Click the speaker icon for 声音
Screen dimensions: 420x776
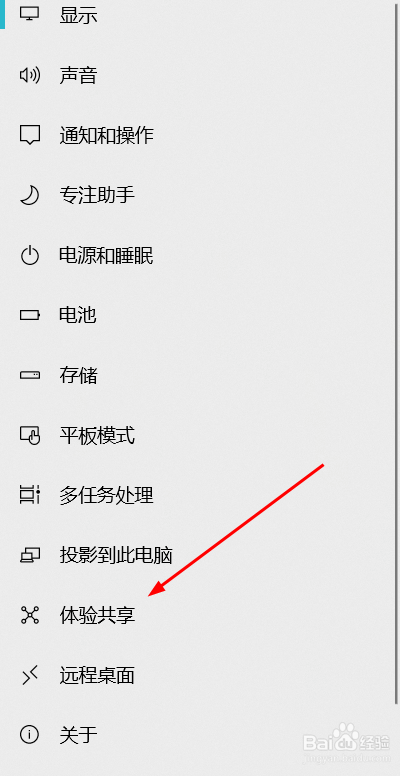click(29, 75)
